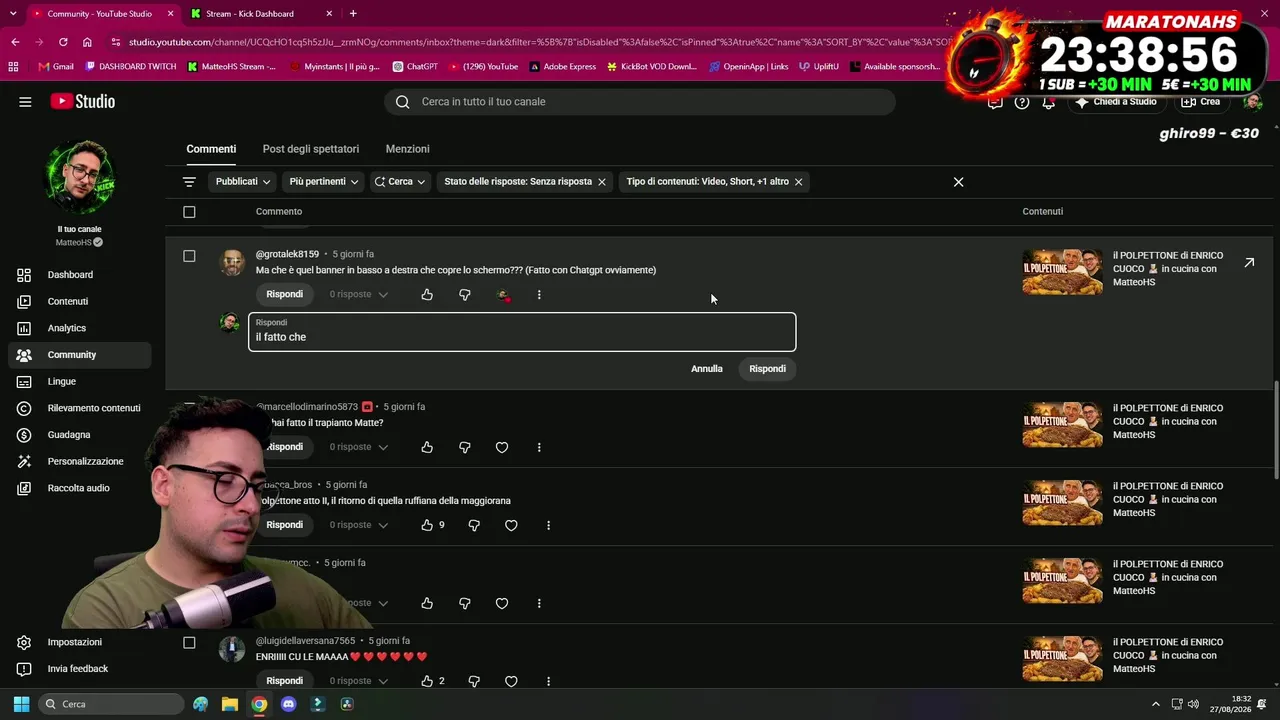The height and width of the screenshot is (720, 1280).
Task: Open Raccolta audio in the sidebar
Action: [x=79, y=488]
